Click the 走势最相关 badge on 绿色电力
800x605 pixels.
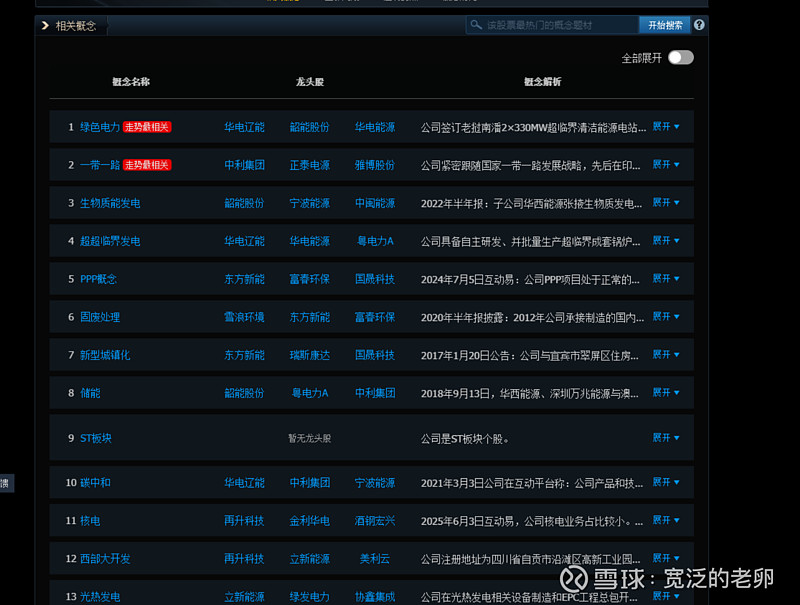point(147,127)
